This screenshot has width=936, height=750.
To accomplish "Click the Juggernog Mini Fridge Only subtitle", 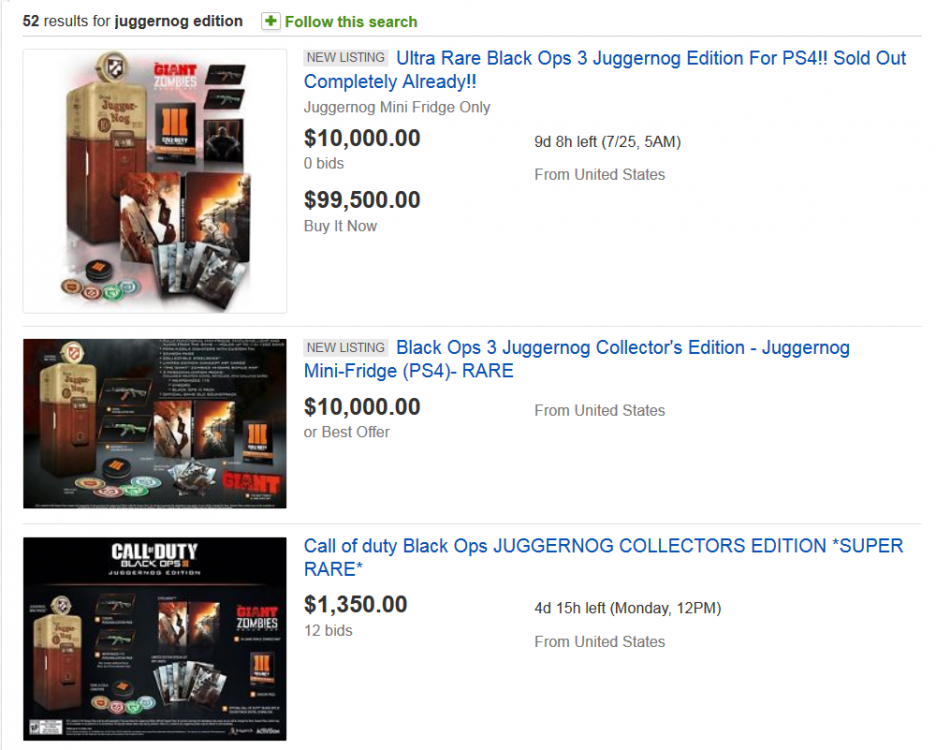I will pos(397,107).
